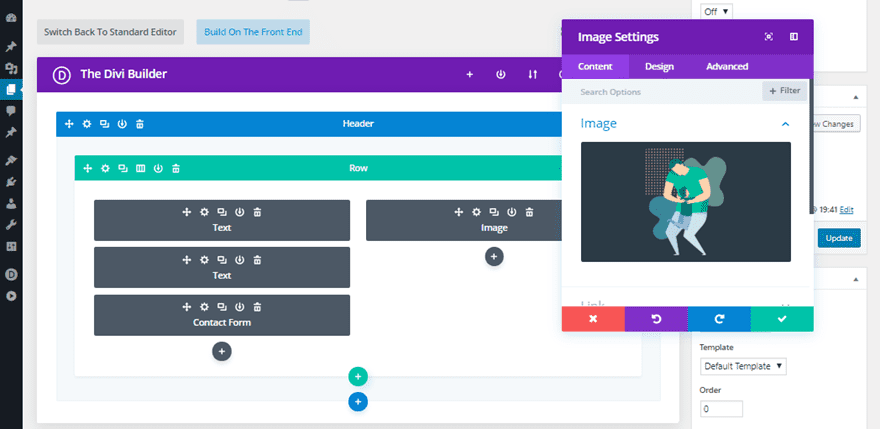Click the Search Options field
The height and width of the screenshot is (429, 880).
[662, 92]
